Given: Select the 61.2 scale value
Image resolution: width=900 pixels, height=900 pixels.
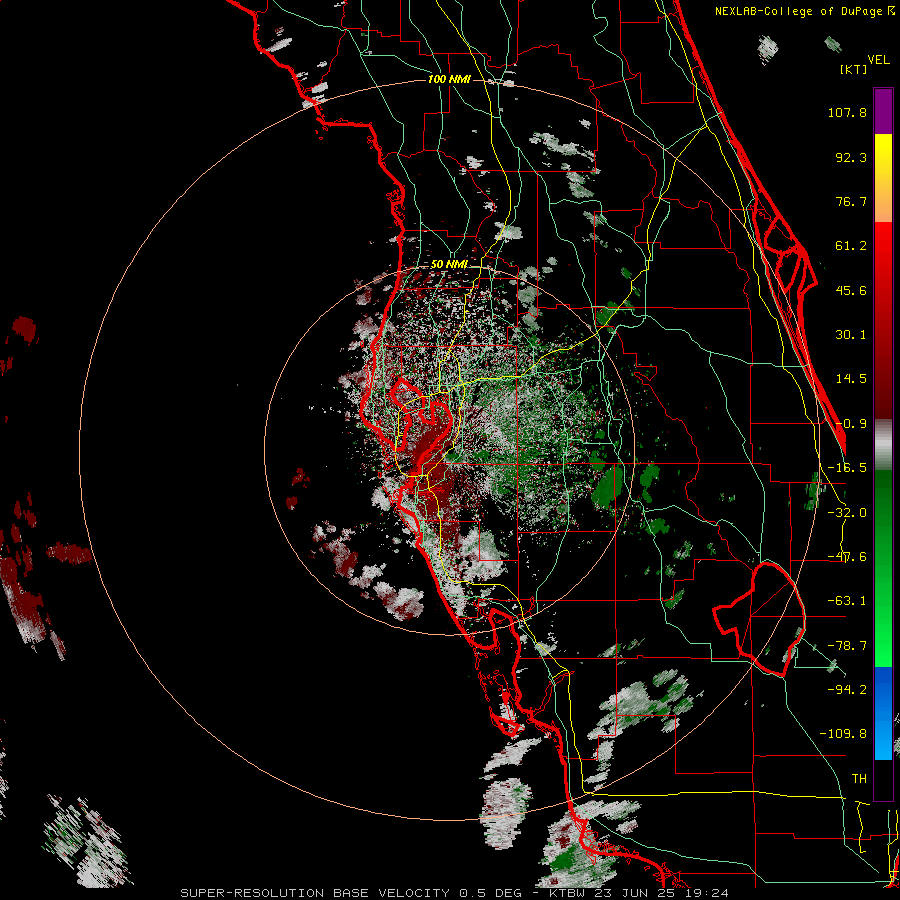Looking at the screenshot, I should pos(851,246).
